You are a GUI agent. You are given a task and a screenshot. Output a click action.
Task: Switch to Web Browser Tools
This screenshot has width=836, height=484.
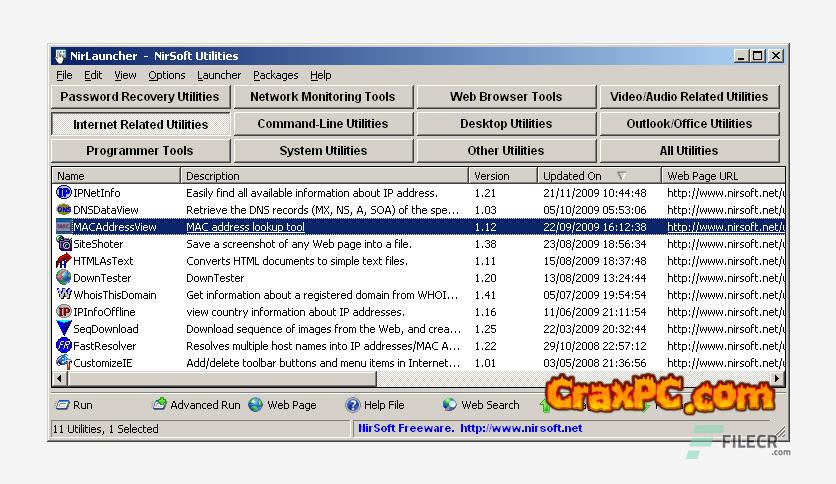point(506,97)
